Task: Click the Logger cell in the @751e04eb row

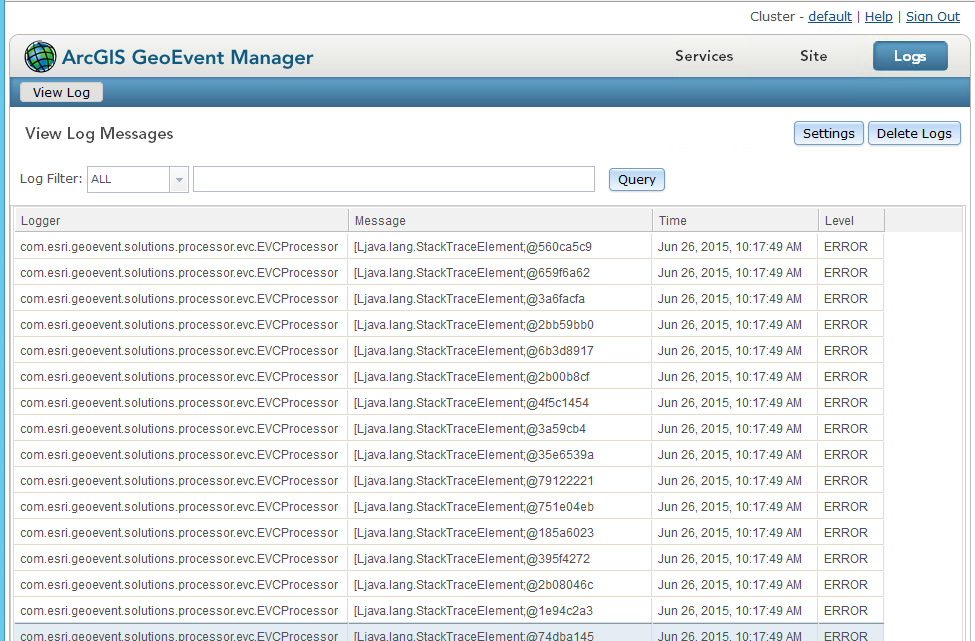Action: 179,508
